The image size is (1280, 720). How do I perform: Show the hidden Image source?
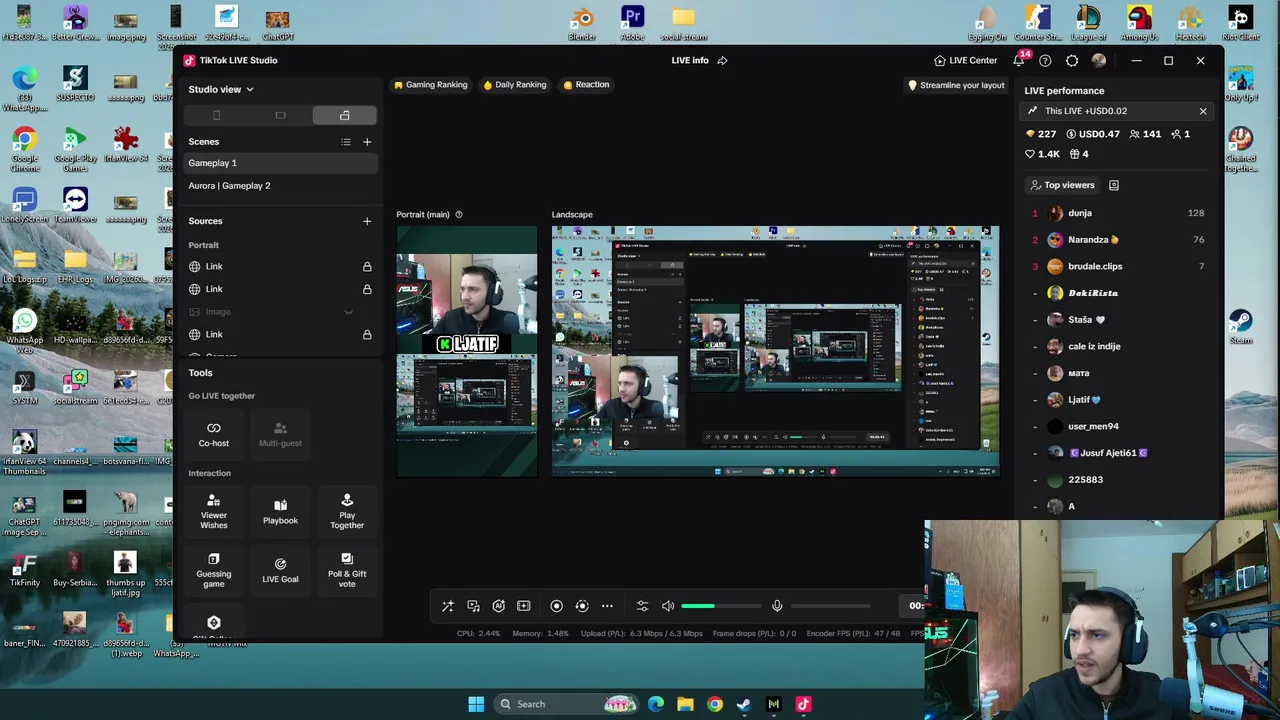pyautogui.click(x=349, y=312)
